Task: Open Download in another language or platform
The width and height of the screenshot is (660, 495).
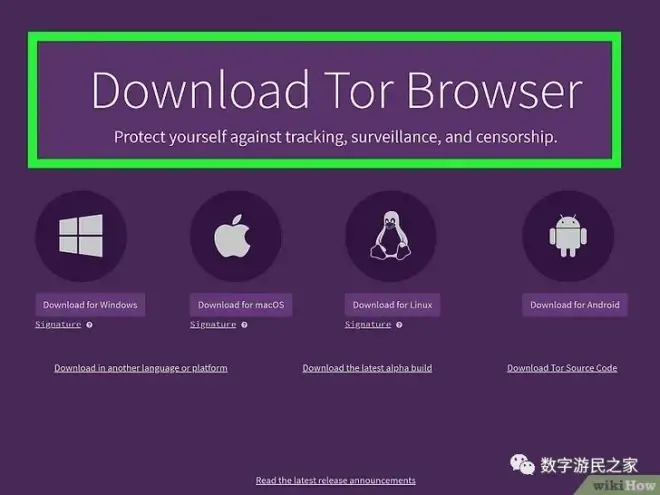Action: pyautogui.click(x=141, y=368)
